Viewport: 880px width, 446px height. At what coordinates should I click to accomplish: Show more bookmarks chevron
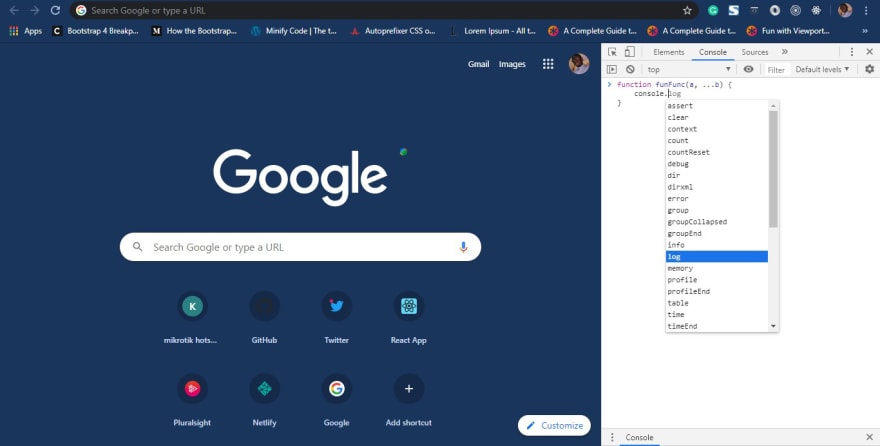pyautogui.click(x=865, y=31)
